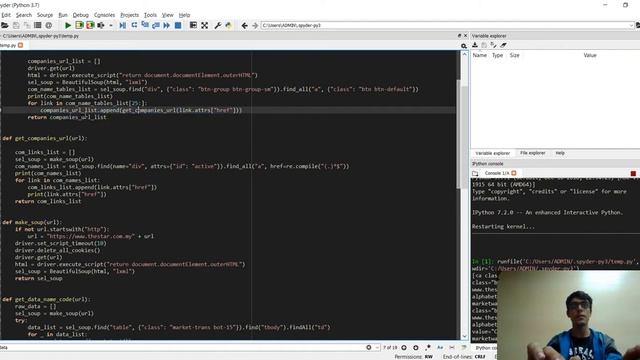This screenshot has width=640, height=360.
Task: Run cell and advance icon
Action: point(90,25)
